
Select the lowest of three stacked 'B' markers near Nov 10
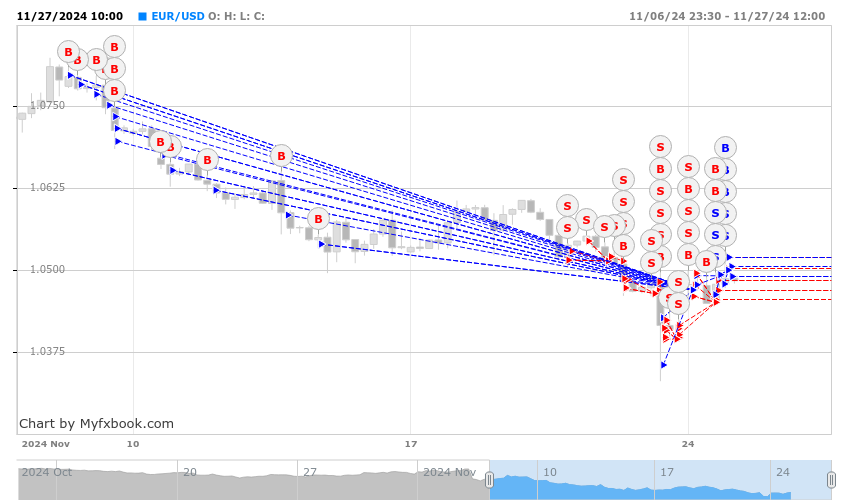(x=114, y=91)
